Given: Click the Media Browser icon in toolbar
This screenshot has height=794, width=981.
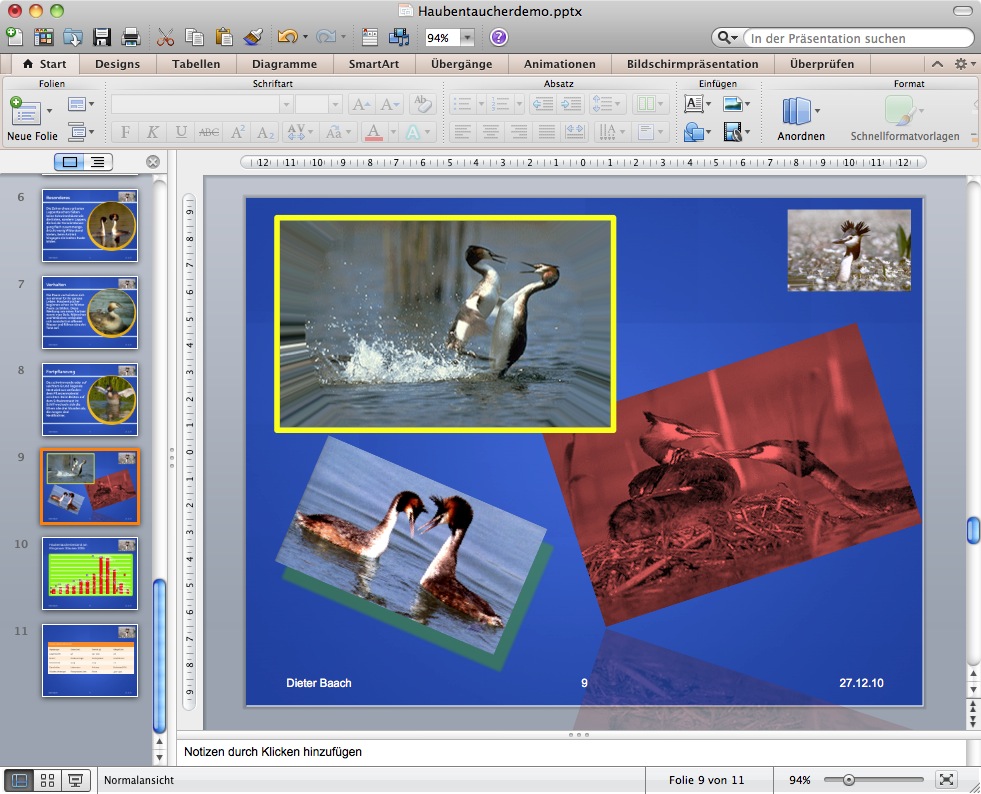Looking at the screenshot, I should (399, 38).
